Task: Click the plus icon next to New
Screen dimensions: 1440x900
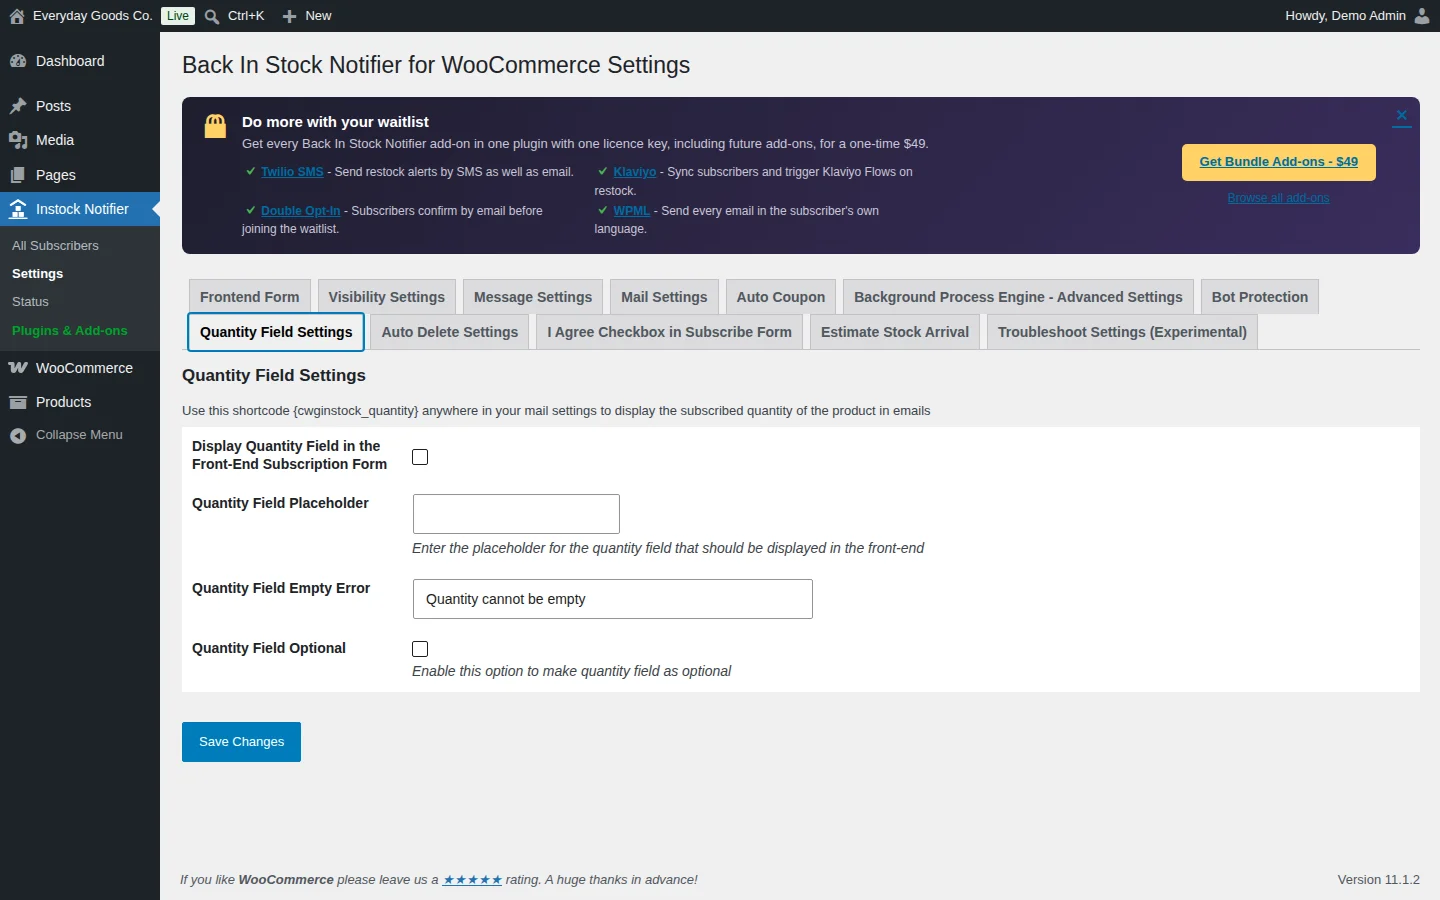Action: tap(290, 16)
